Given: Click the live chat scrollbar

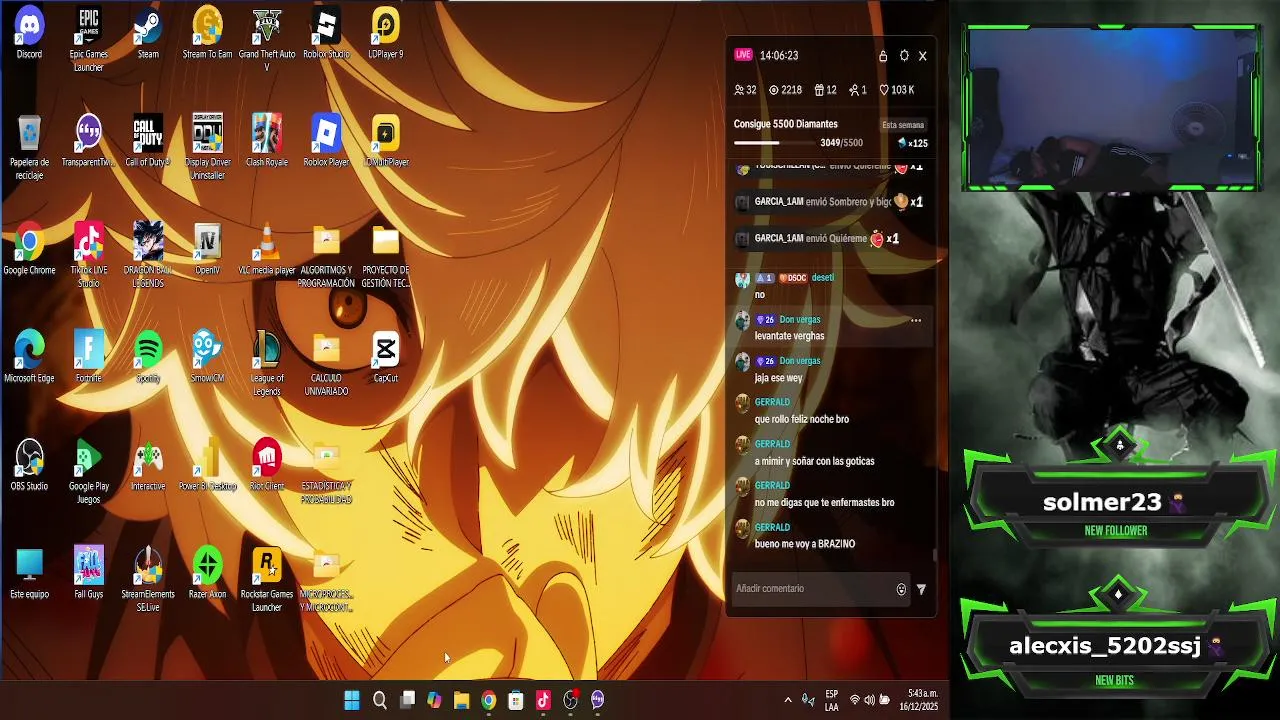Looking at the screenshot, I should click(935, 555).
